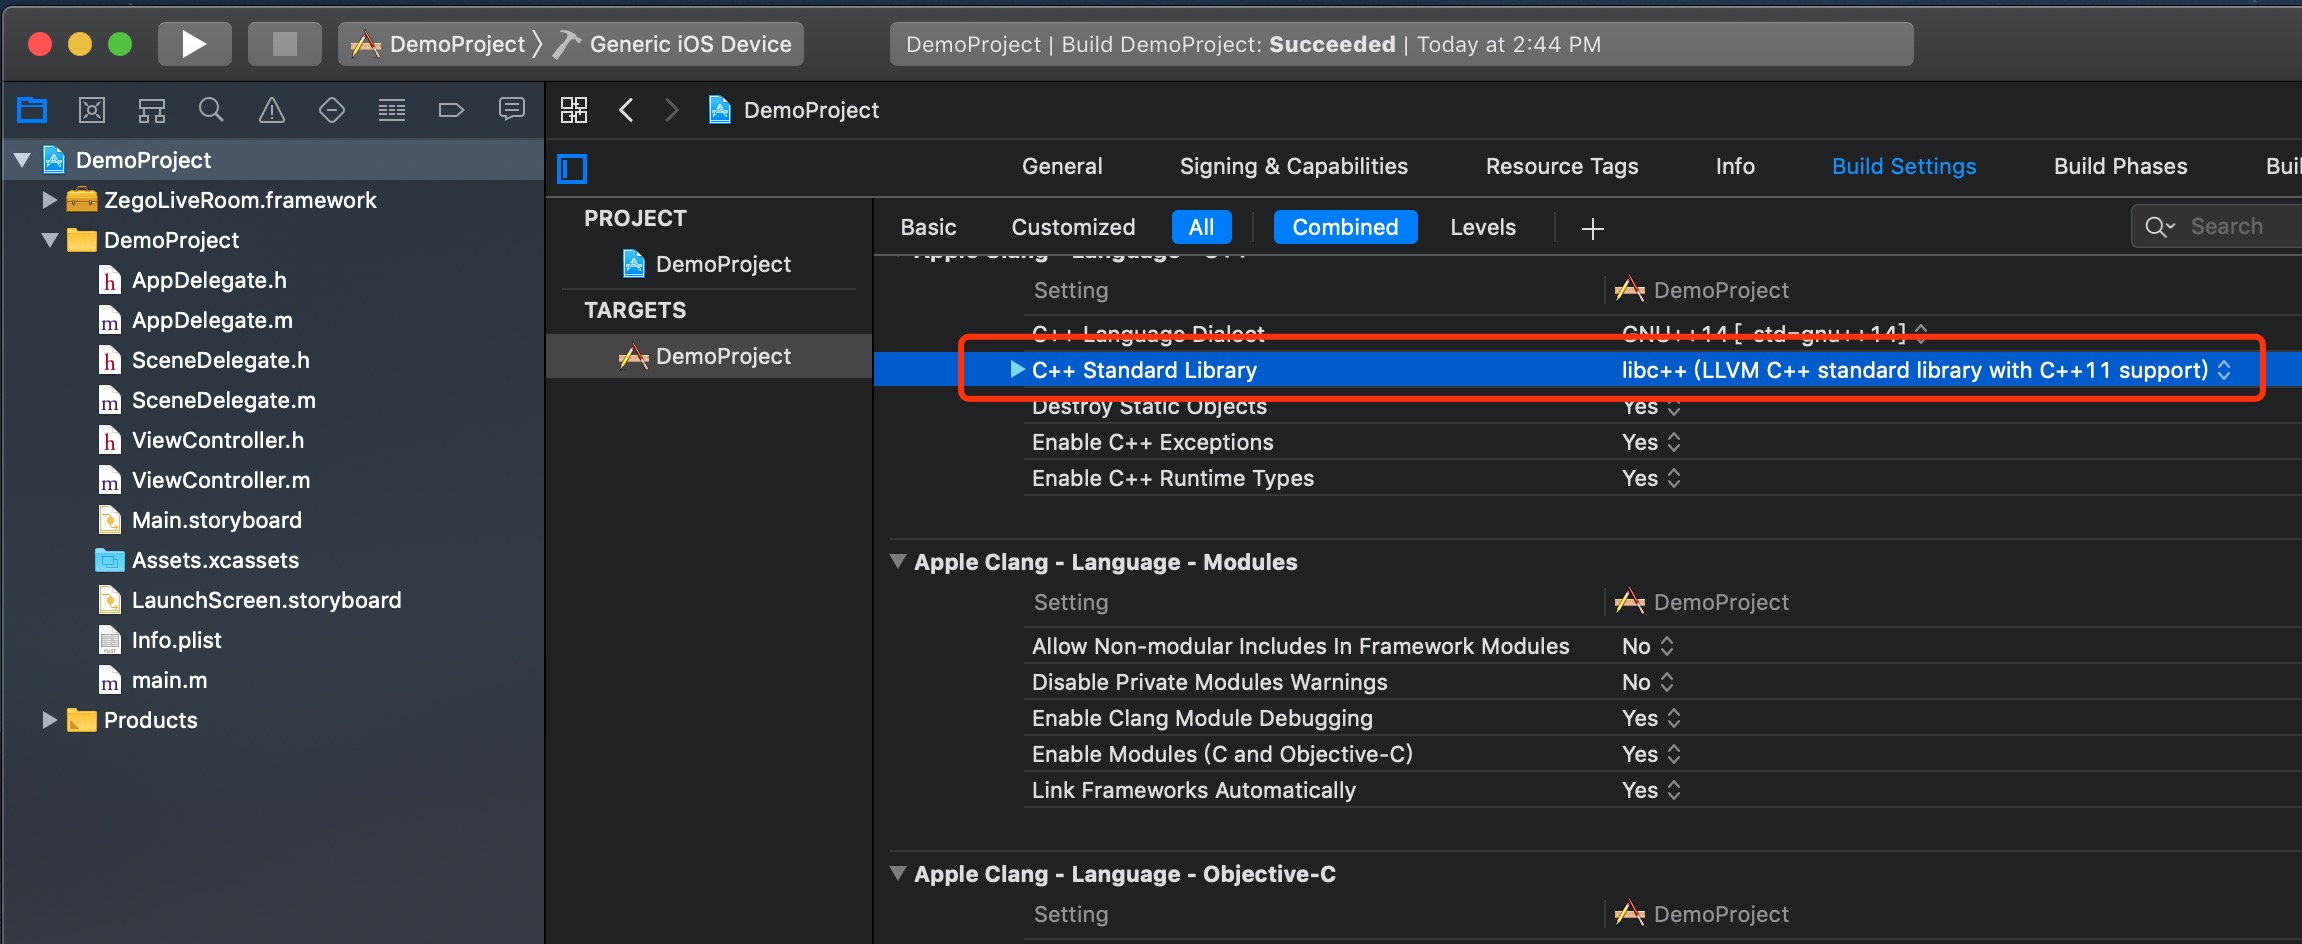Screen dimensions: 2302x944
Task: Change Enable Clang Module Debugging value
Action: coord(1652,718)
